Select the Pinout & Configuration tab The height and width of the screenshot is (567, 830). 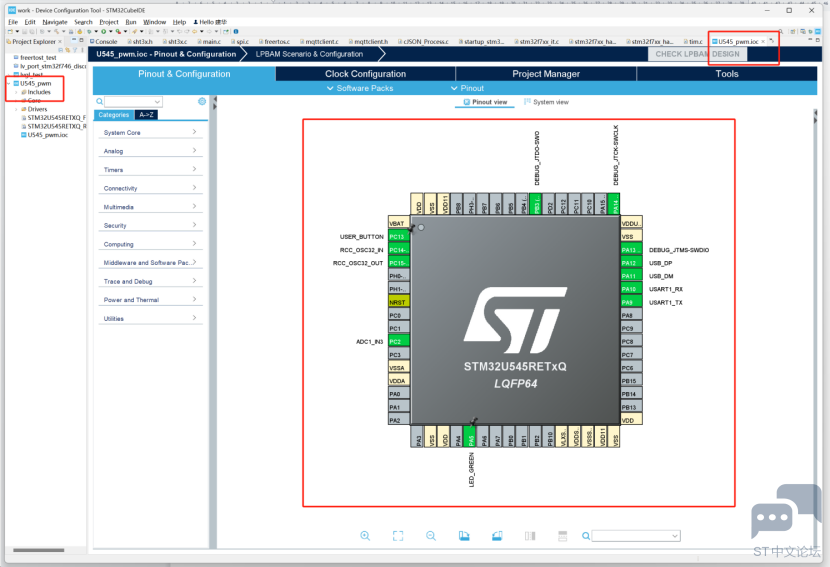(x=184, y=74)
